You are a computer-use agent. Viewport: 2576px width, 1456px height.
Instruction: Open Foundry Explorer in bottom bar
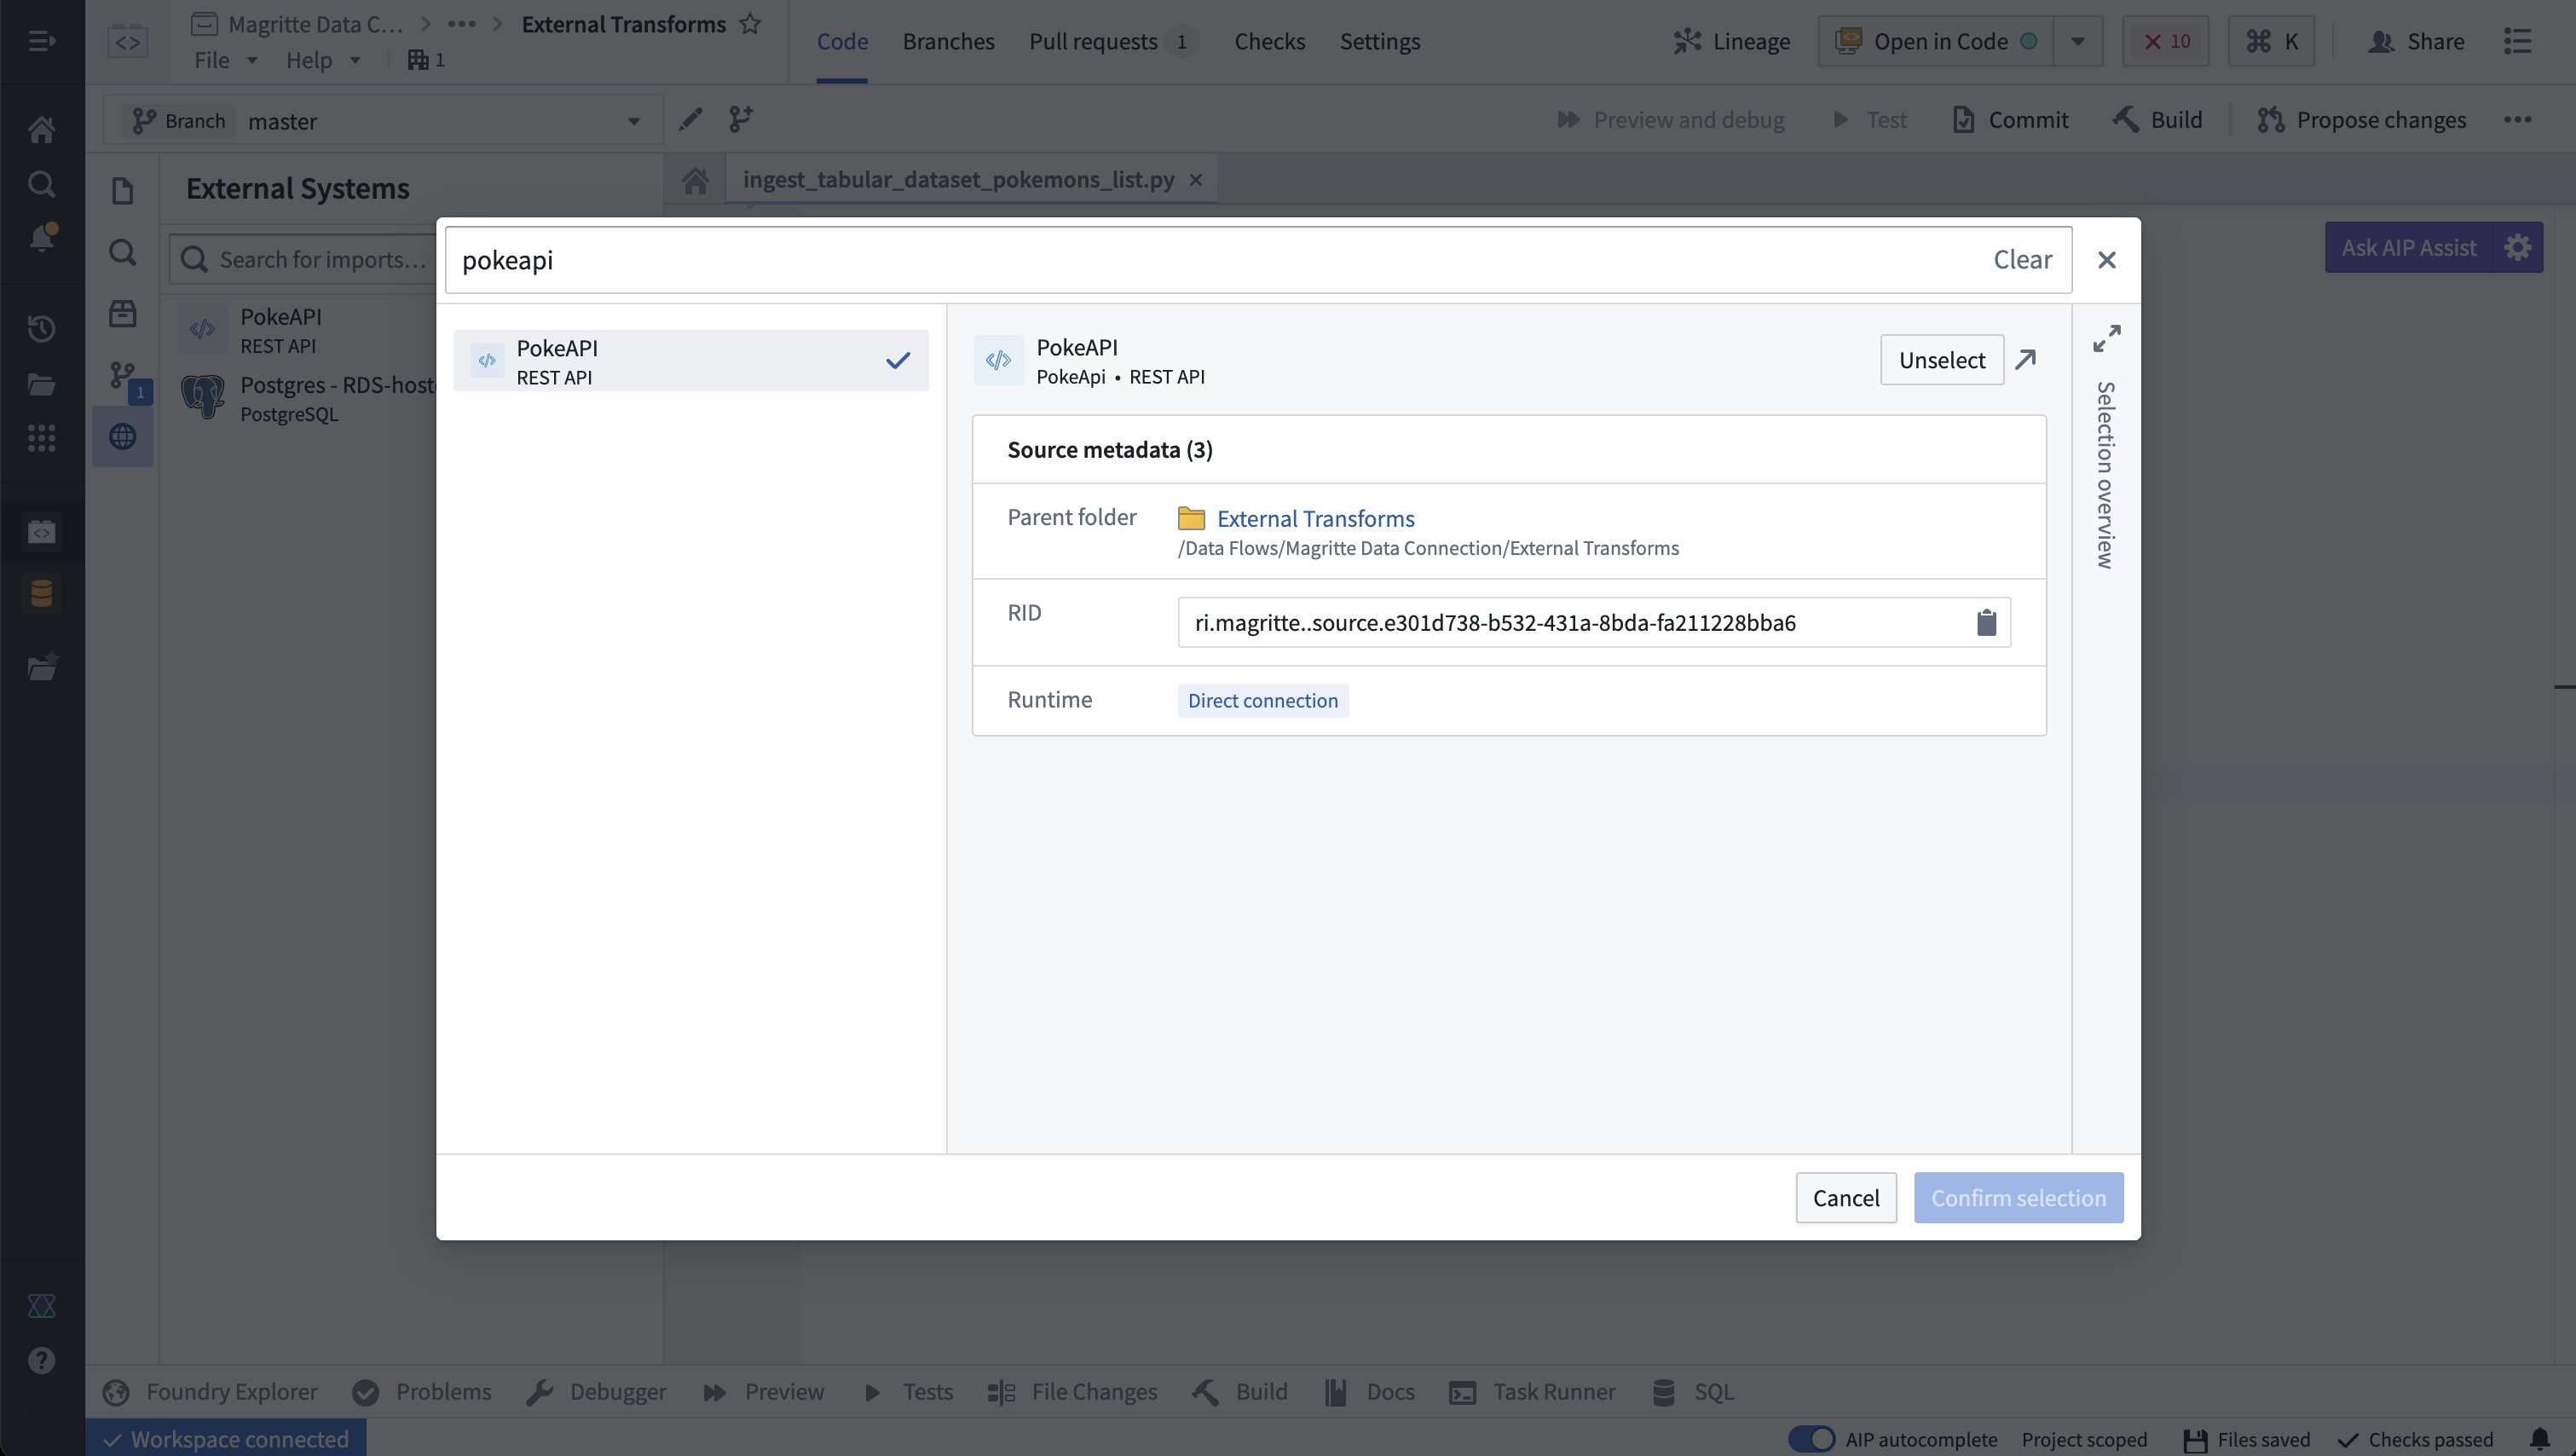coord(211,1392)
